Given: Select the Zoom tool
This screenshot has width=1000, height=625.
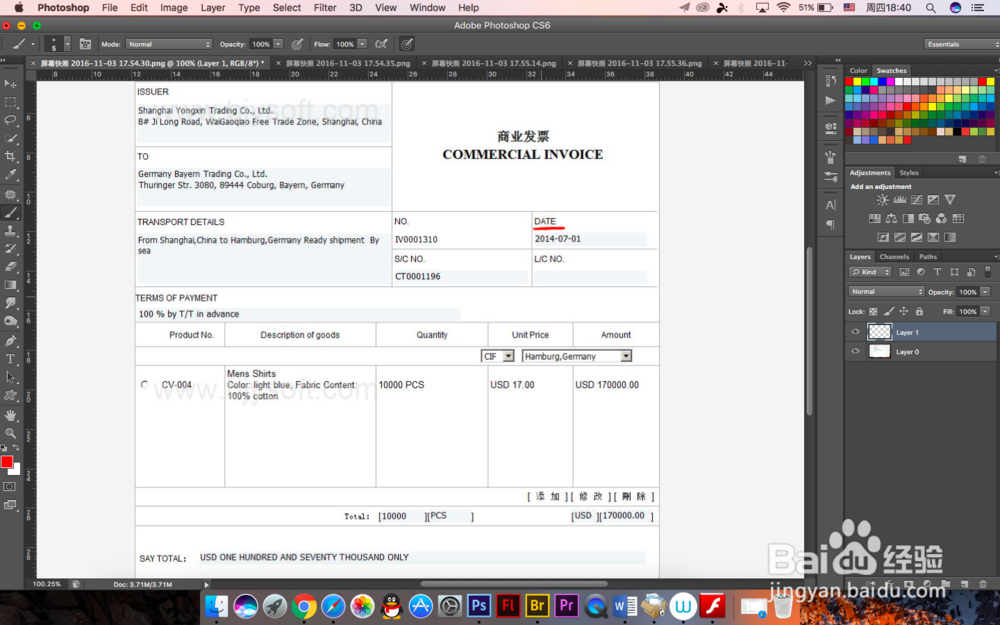Looking at the screenshot, I should [x=10, y=433].
